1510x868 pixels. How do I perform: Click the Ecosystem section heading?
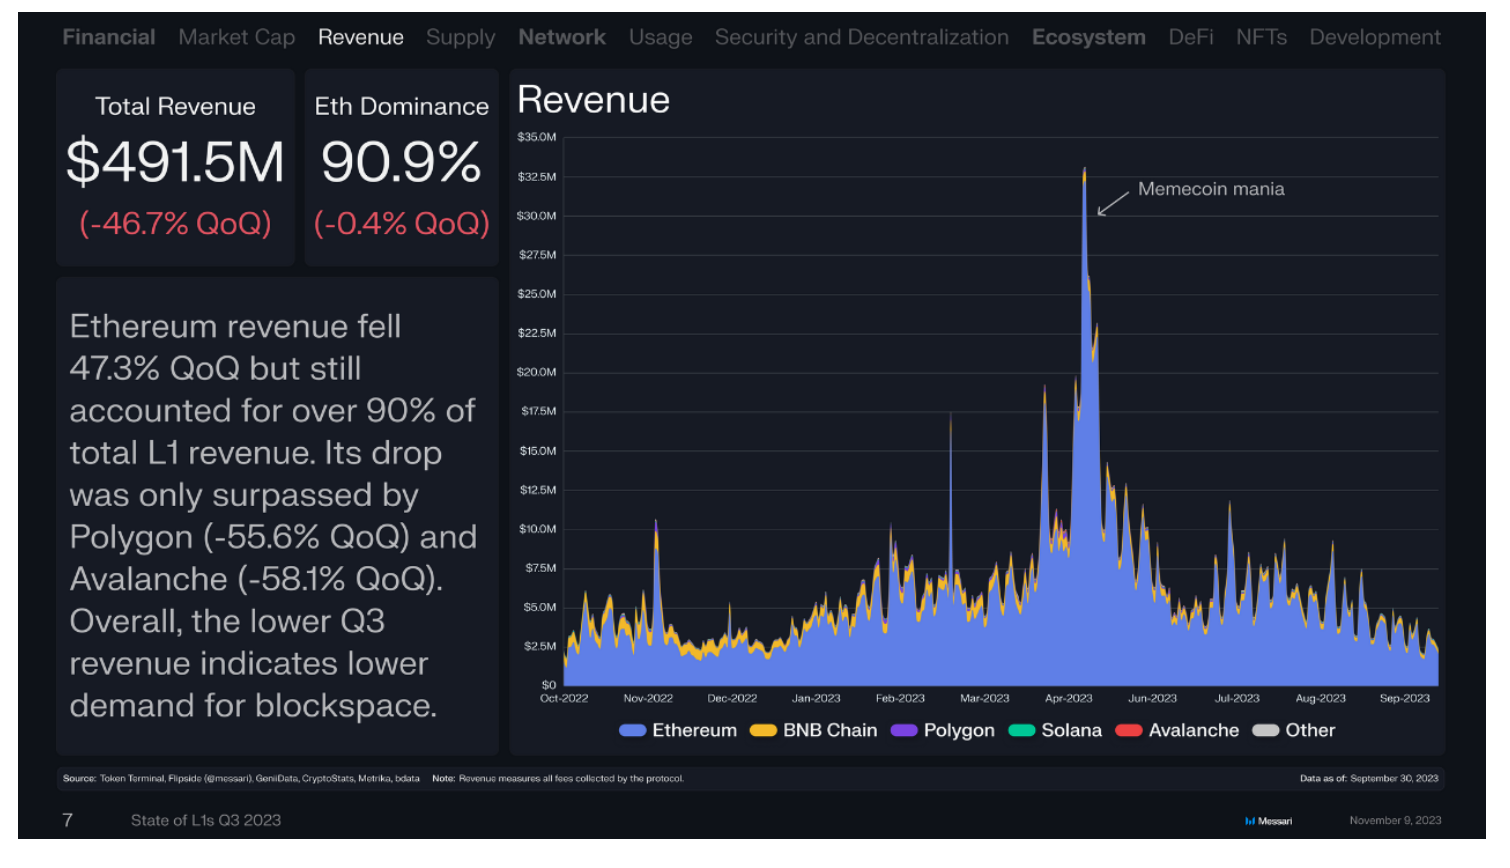click(x=1089, y=37)
